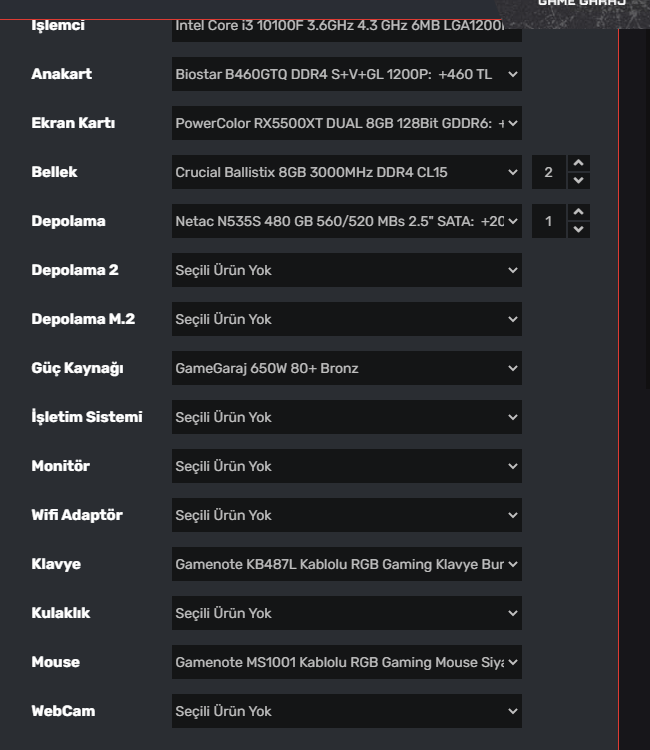Open the Wifi Adaptör dropdown
The height and width of the screenshot is (750, 650).
click(x=346, y=515)
